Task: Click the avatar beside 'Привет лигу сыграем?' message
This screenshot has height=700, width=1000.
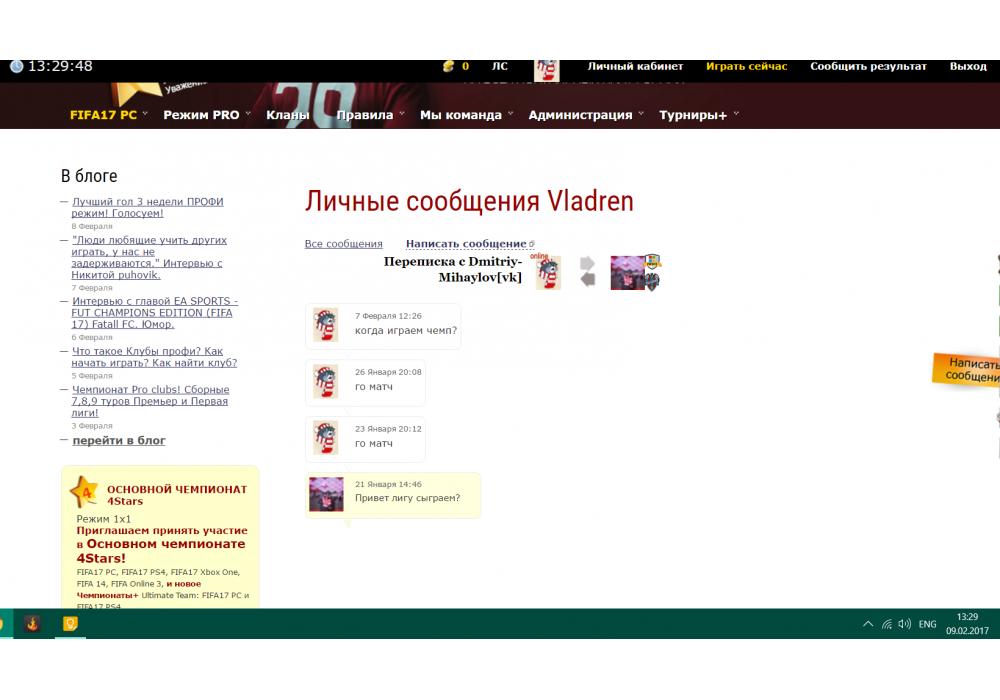Action: (x=326, y=494)
